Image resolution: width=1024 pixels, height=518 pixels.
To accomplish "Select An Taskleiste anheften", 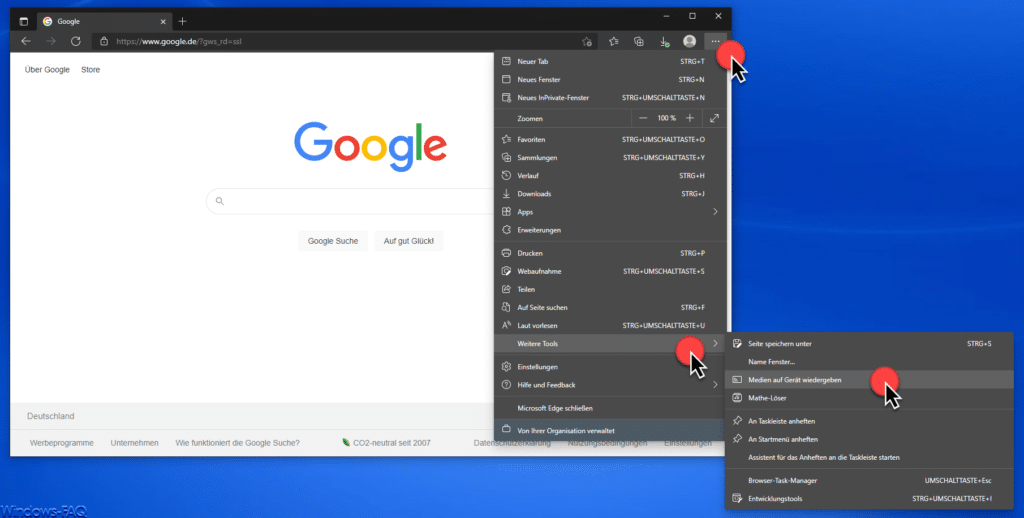I will [x=869, y=421].
